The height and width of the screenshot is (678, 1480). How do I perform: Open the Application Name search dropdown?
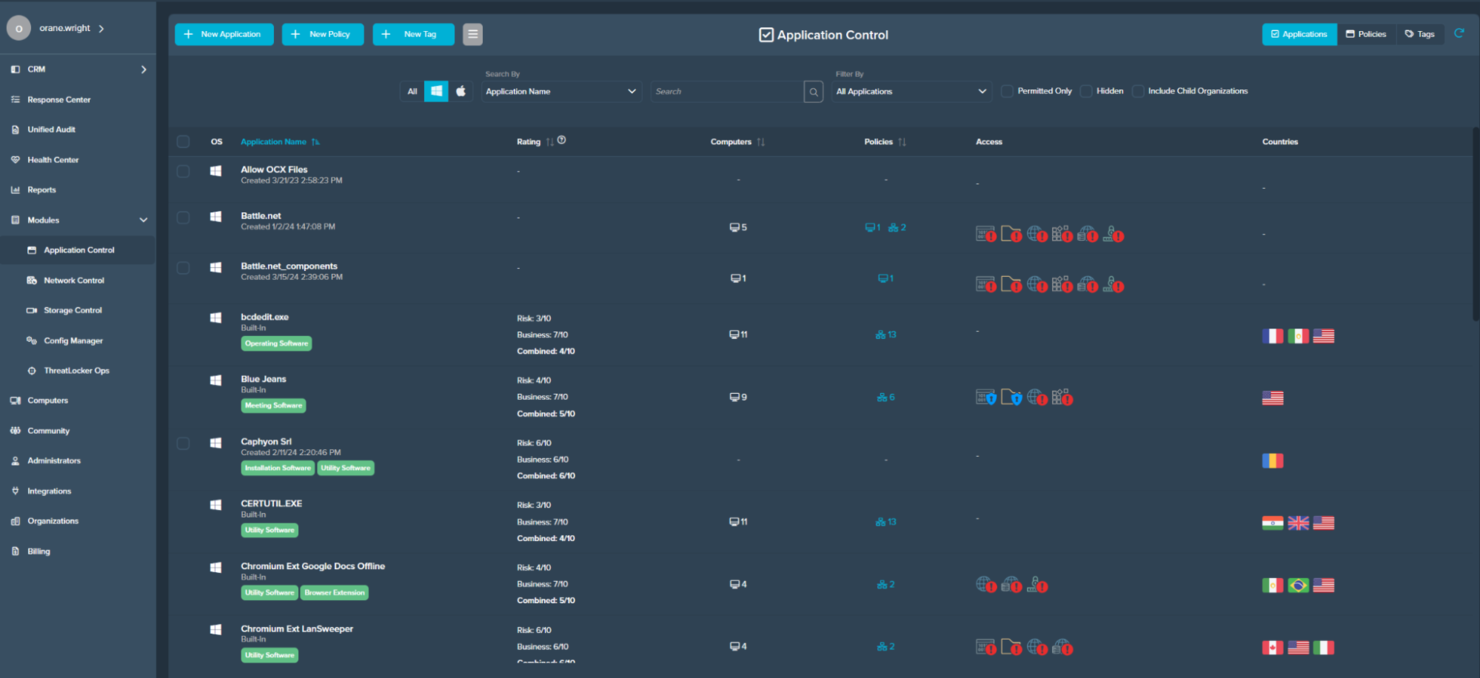coord(560,91)
